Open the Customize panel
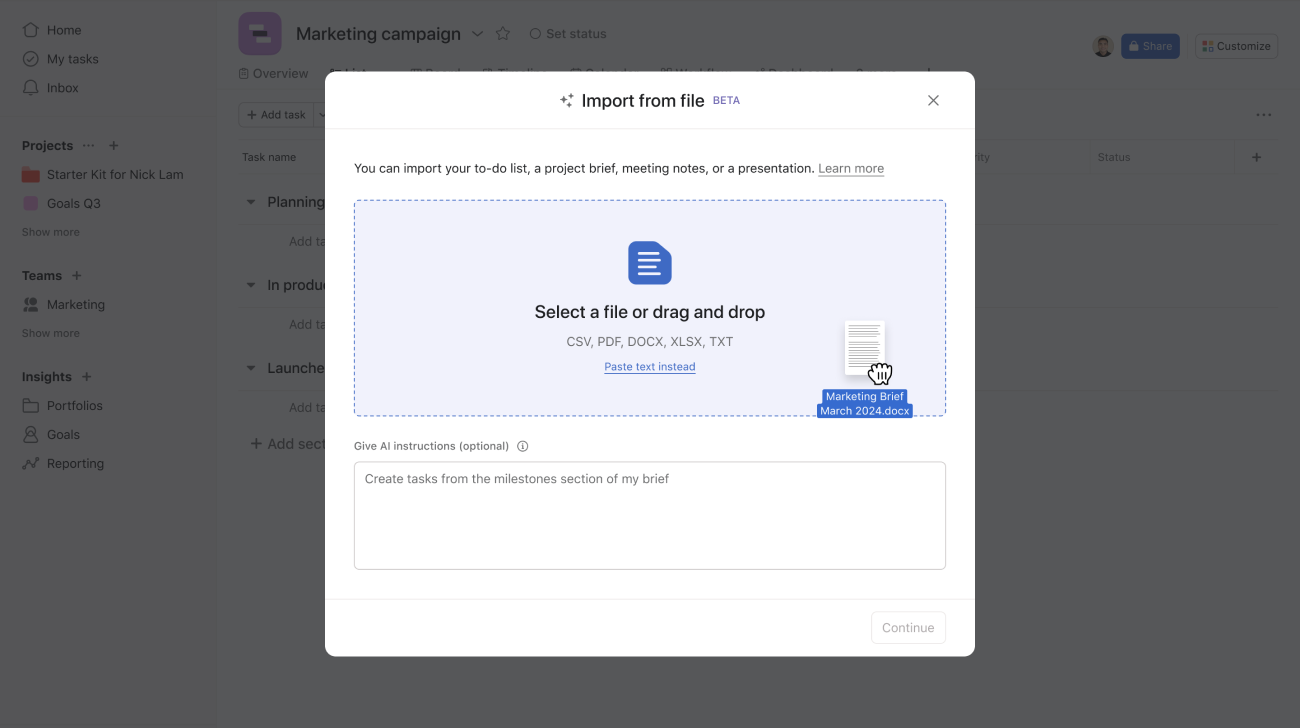Image resolution: width=1300 pixels, height=728 pixels. [x=1236, y=46]
